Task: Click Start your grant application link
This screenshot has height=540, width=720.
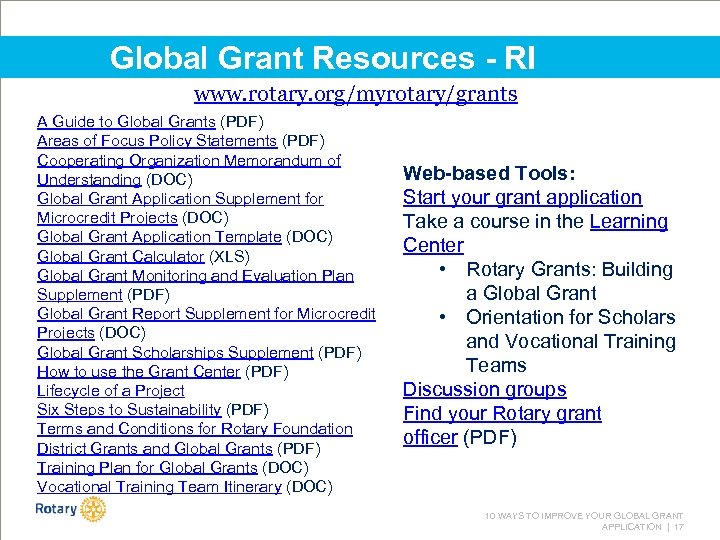Action: point(523,197)
